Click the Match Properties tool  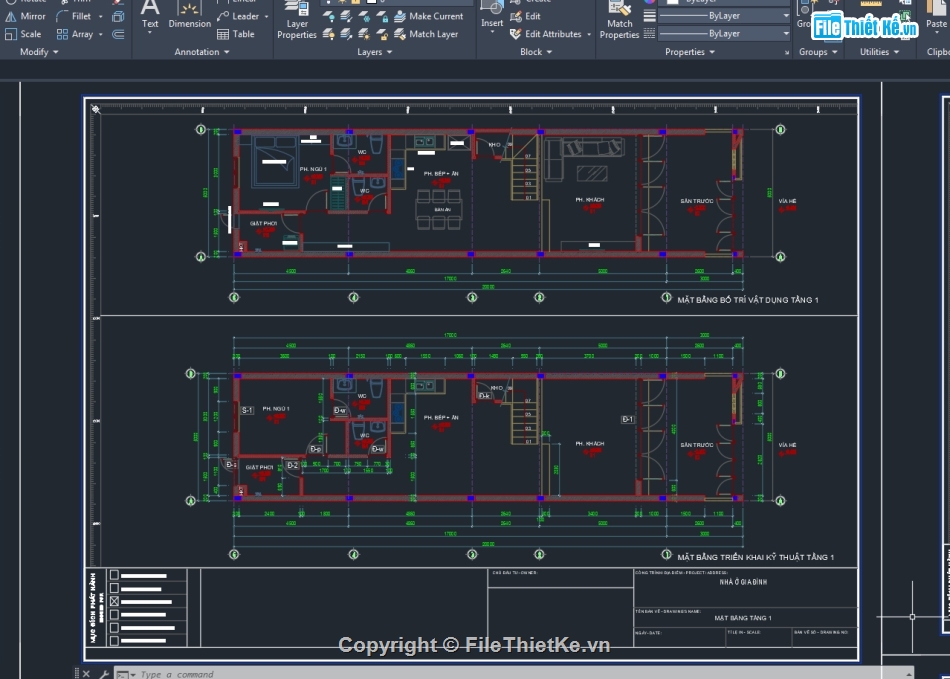click(x=619, y=24)
